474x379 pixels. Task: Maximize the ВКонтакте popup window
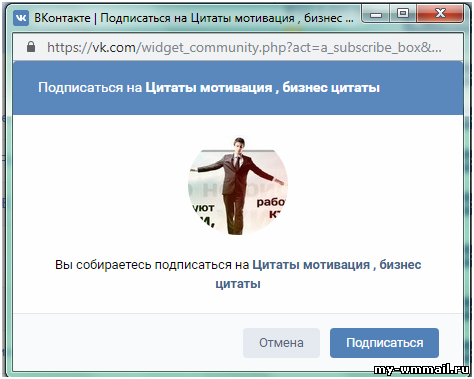(403, 14)
